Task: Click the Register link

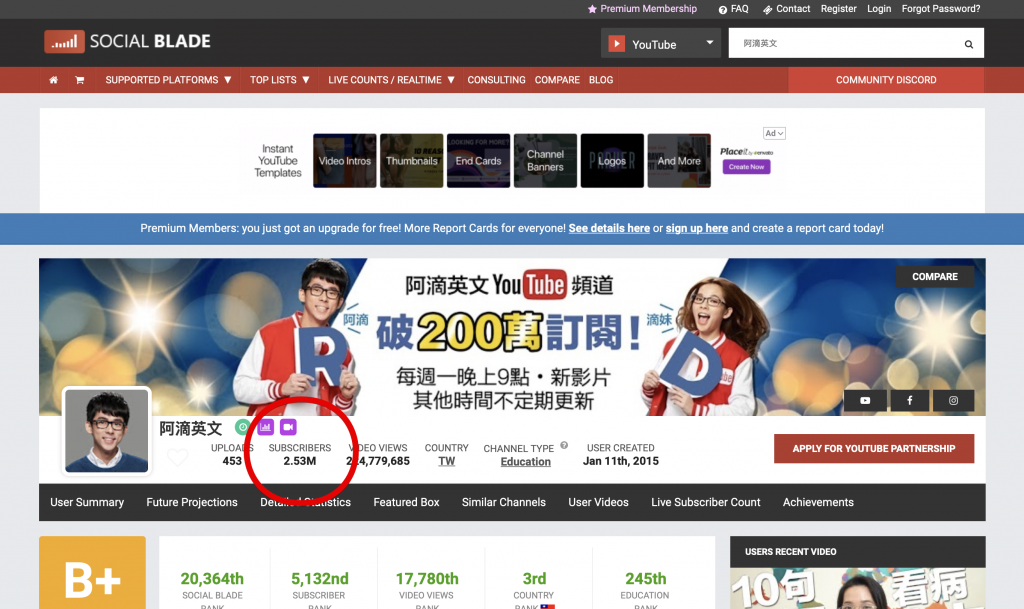Action: tap(839, 9)
